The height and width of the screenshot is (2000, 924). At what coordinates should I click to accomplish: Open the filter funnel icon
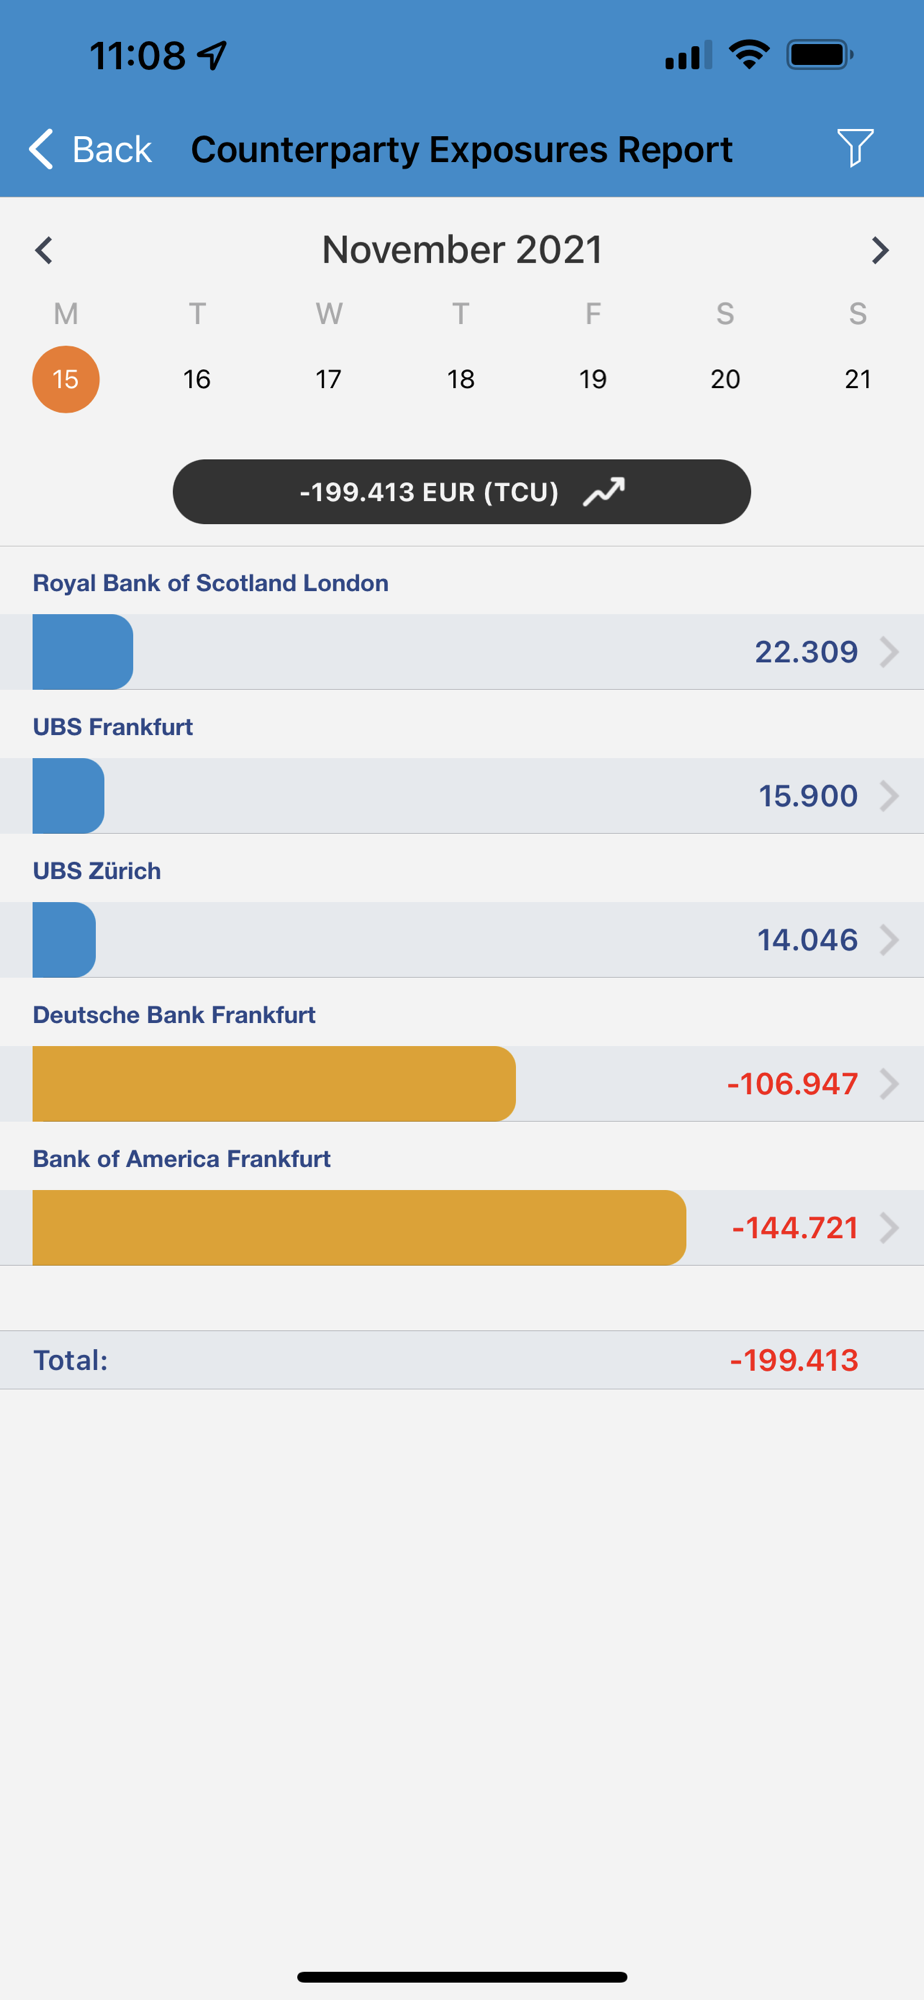click(x=855, y=148)
